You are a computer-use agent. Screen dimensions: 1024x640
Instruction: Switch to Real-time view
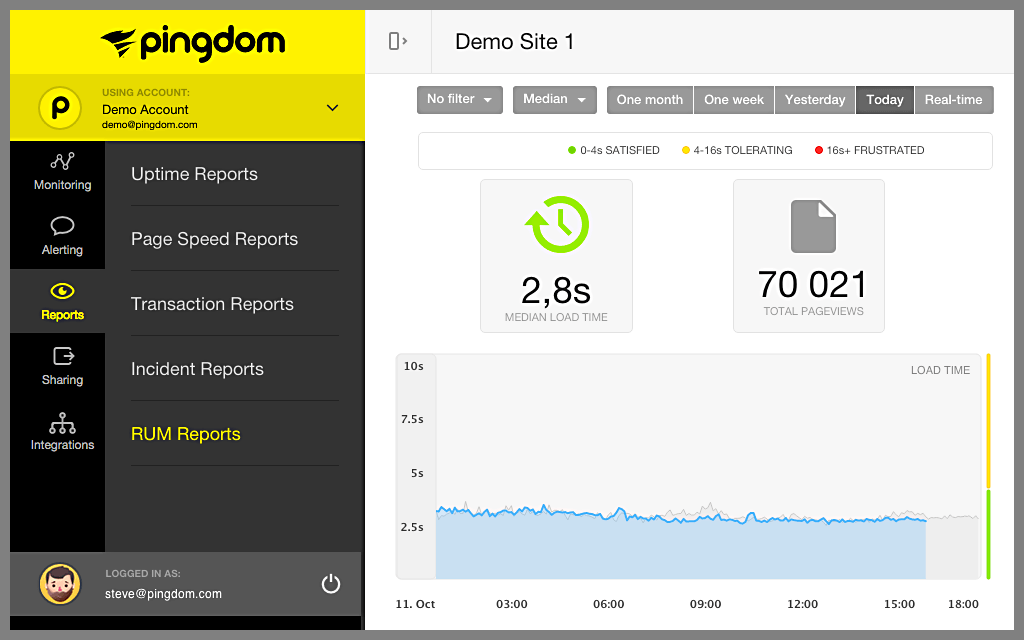click(953, 100)
